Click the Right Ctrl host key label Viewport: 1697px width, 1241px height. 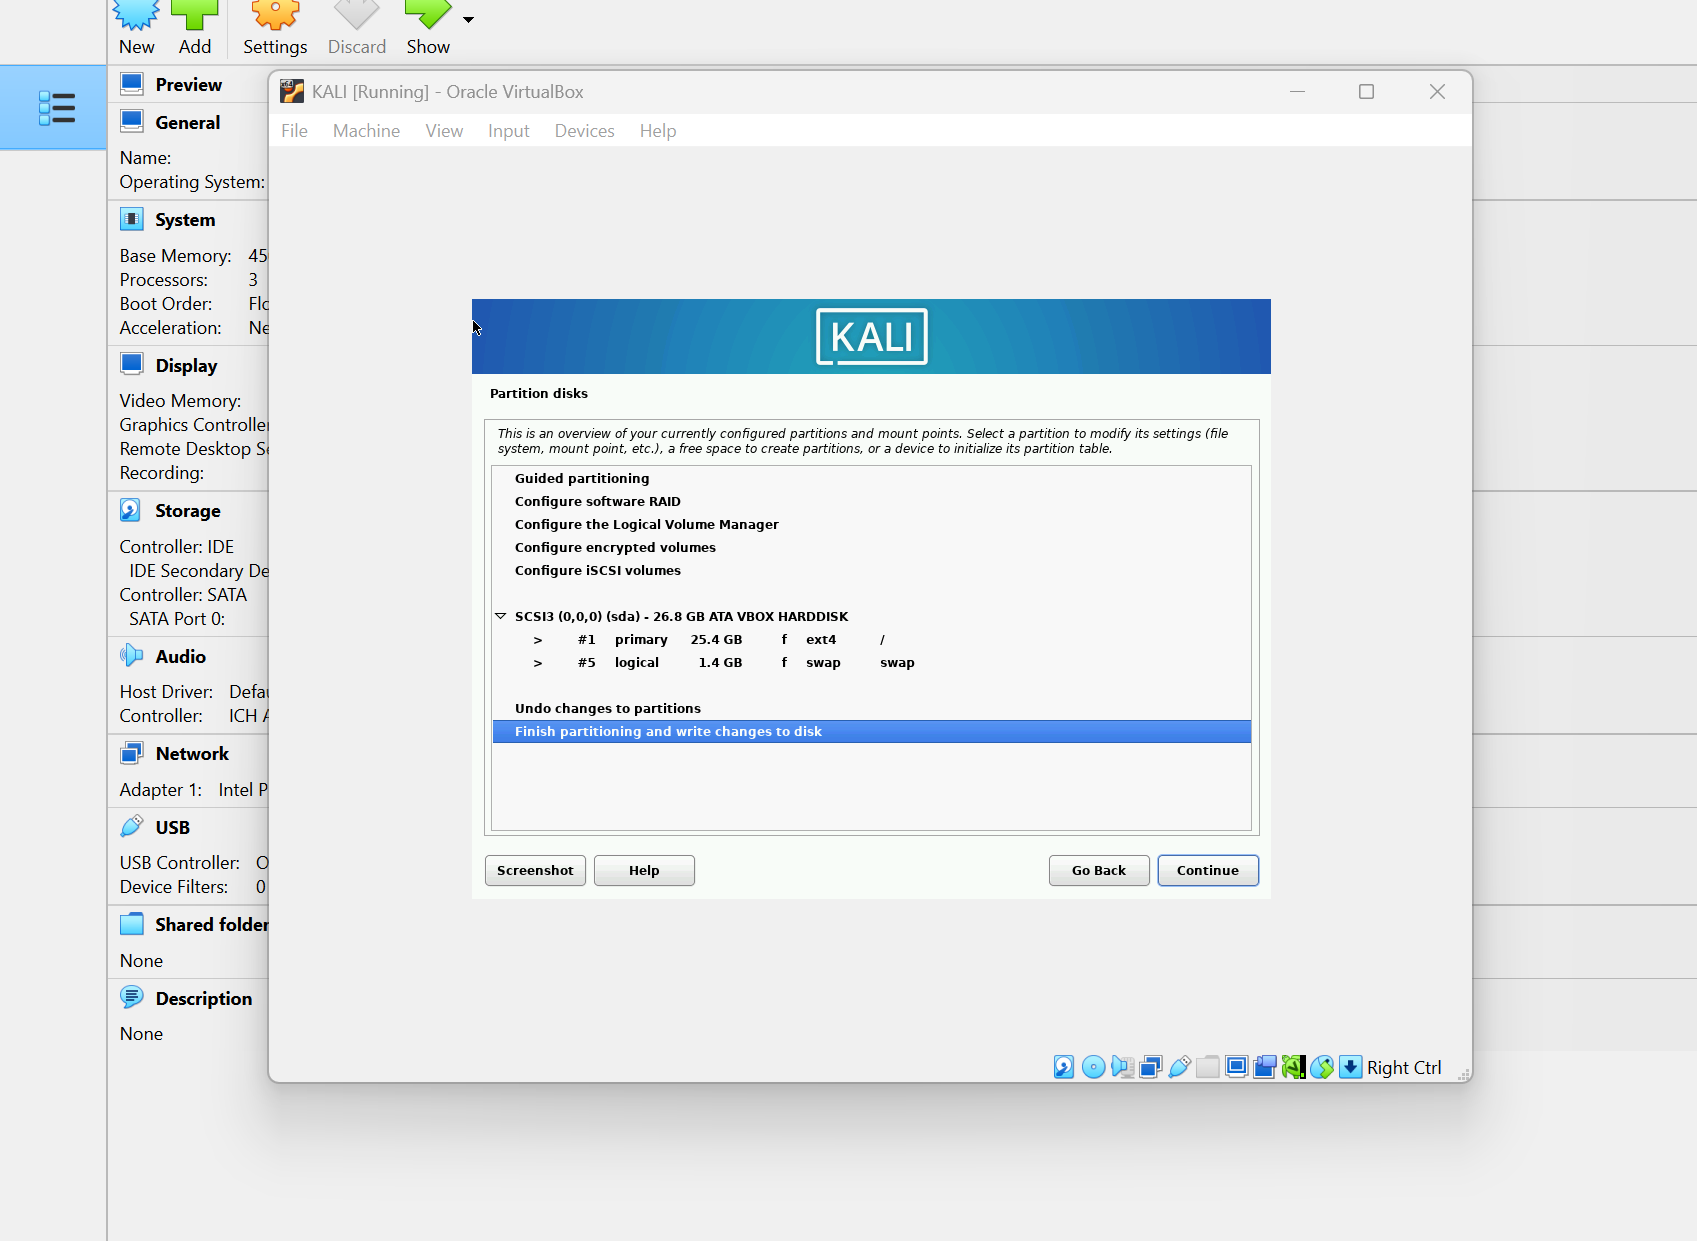tap(1404, 1067)
